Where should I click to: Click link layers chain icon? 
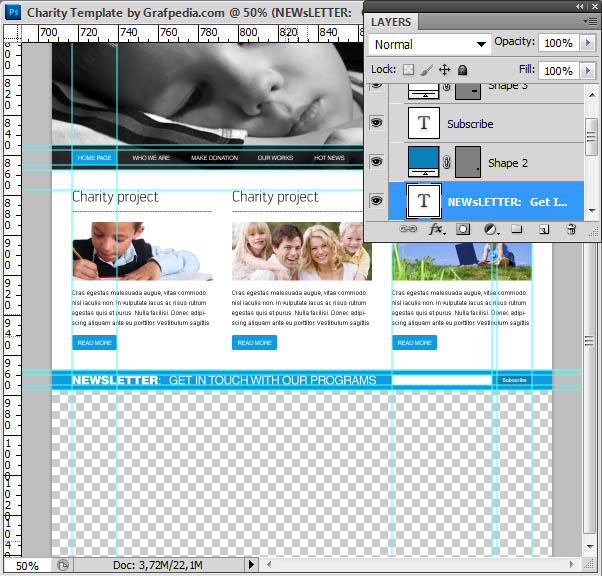[408, 229]
